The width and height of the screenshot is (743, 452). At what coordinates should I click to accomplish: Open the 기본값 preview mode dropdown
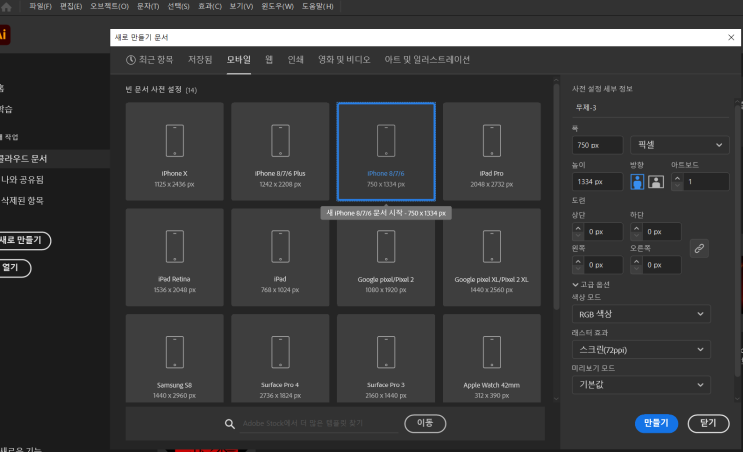pyautogui.click(x=641, y=385)
